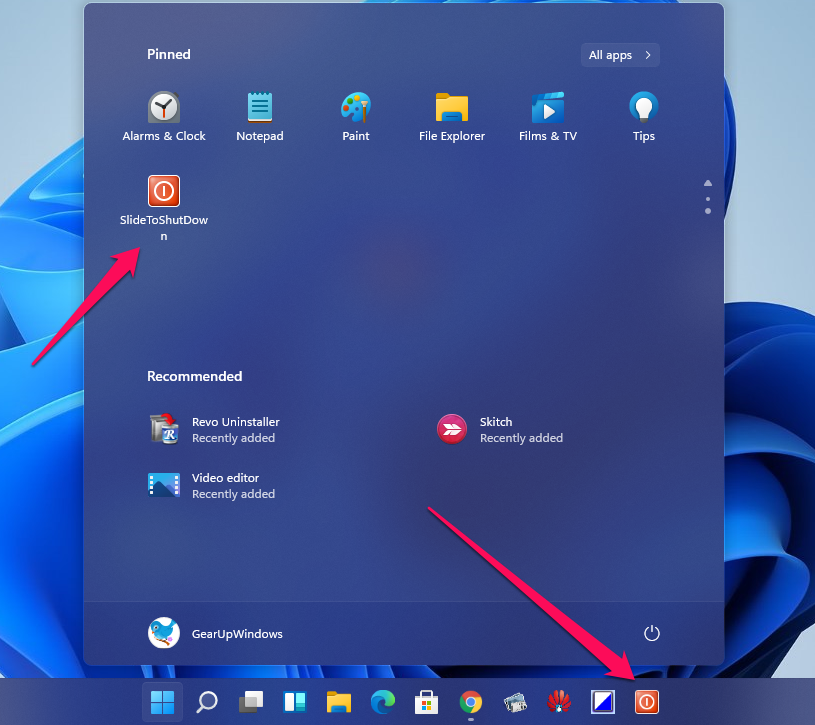
Task: Open File Explorer from the Pinned apps
Action: tap(452, 116)
